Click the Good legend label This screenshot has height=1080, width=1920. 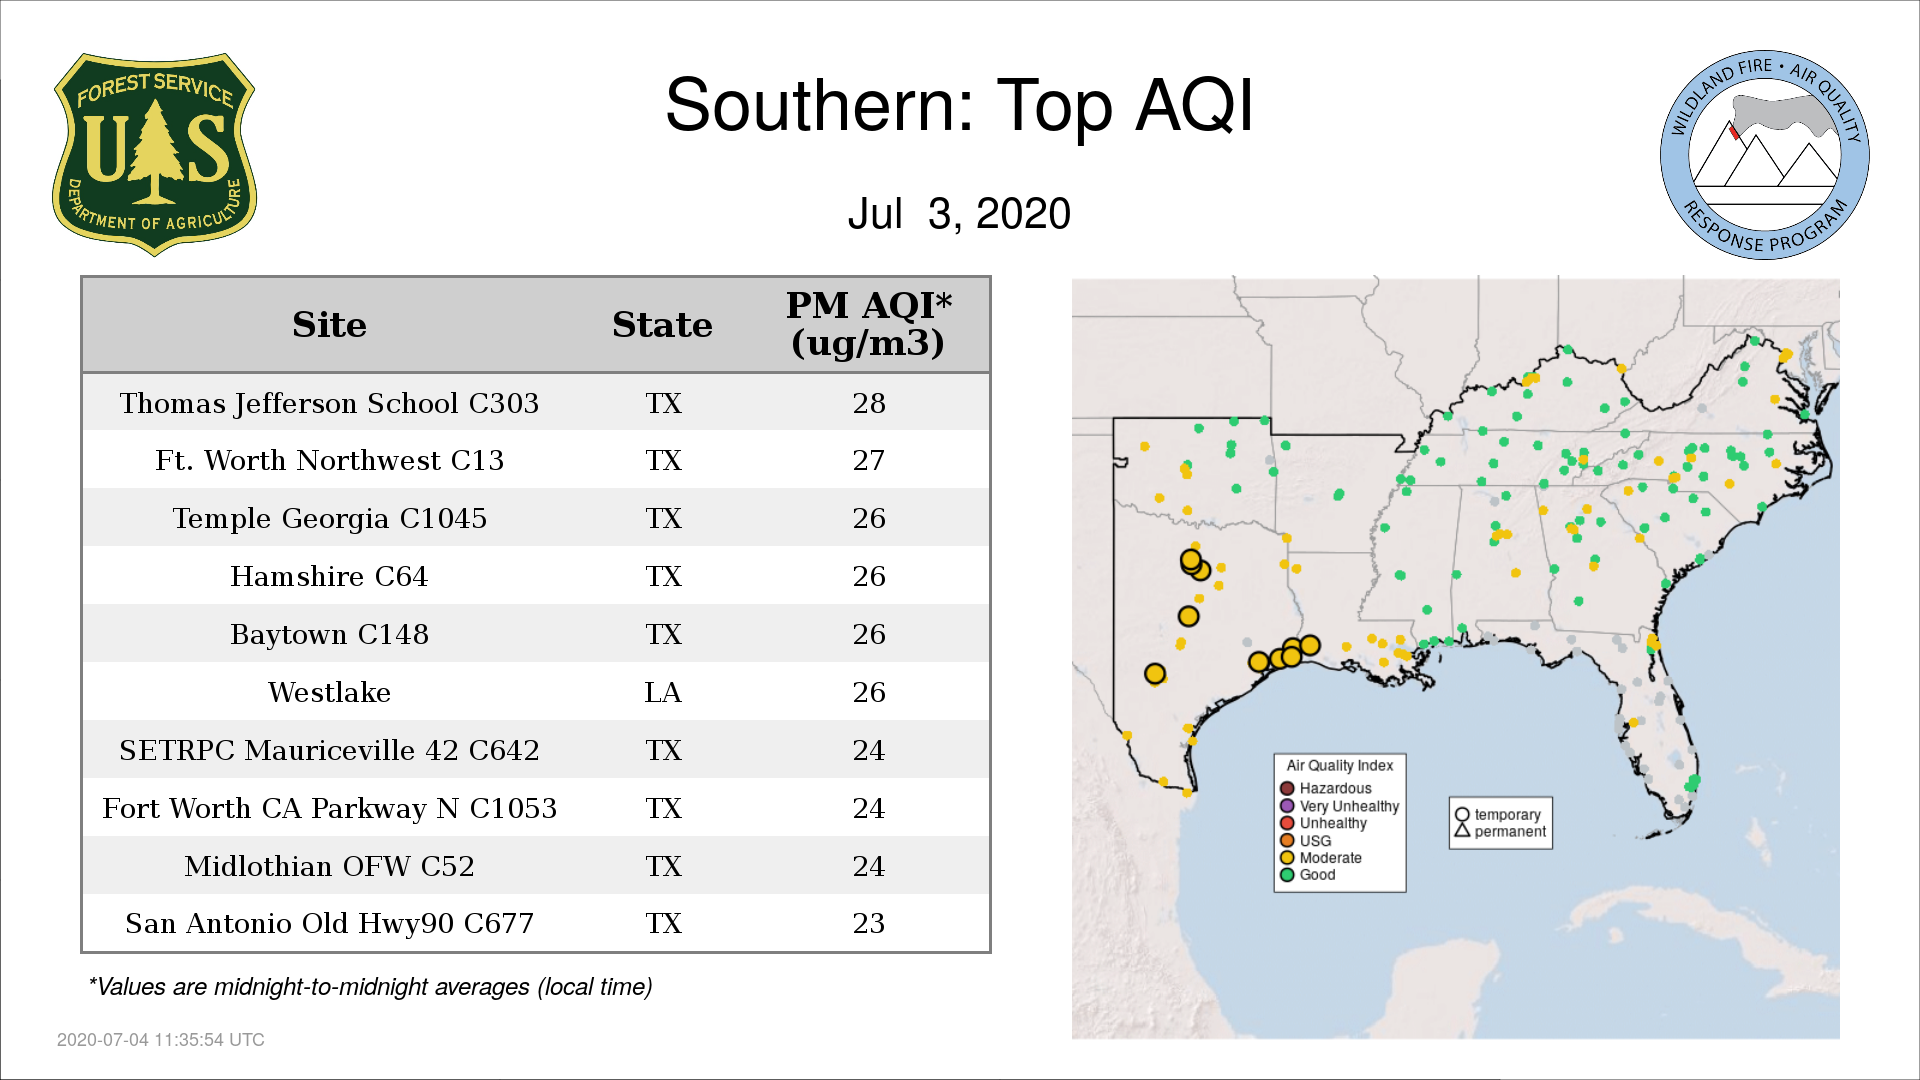(1317, 875)
